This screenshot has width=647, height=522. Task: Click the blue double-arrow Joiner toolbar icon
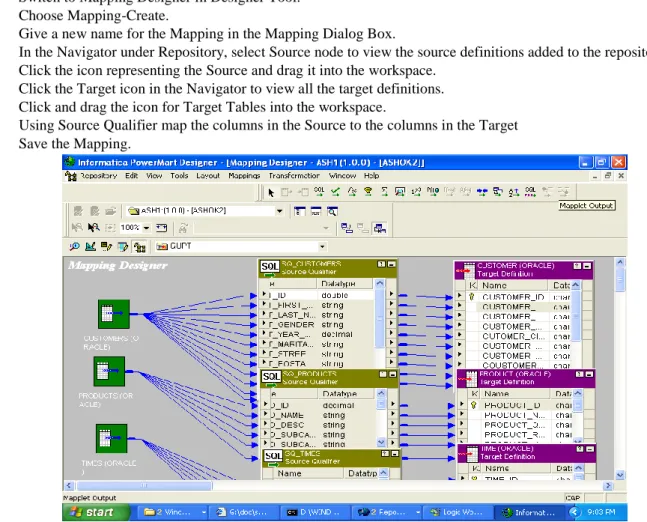(482, 191)
